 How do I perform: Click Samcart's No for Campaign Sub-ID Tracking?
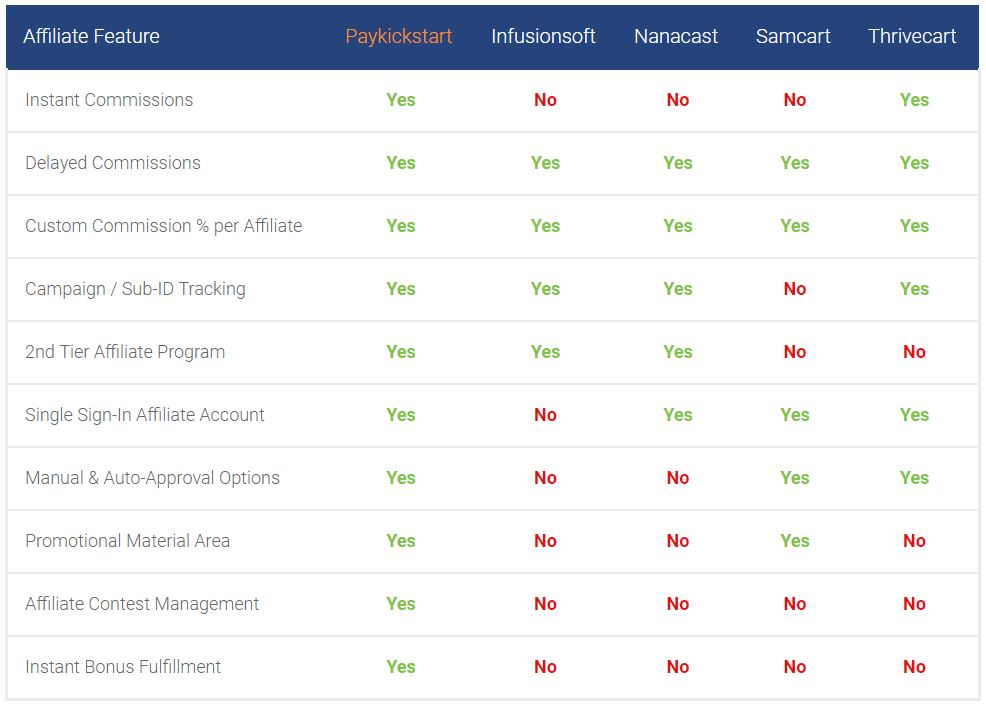pyautogui.click(x=795, y=289)
